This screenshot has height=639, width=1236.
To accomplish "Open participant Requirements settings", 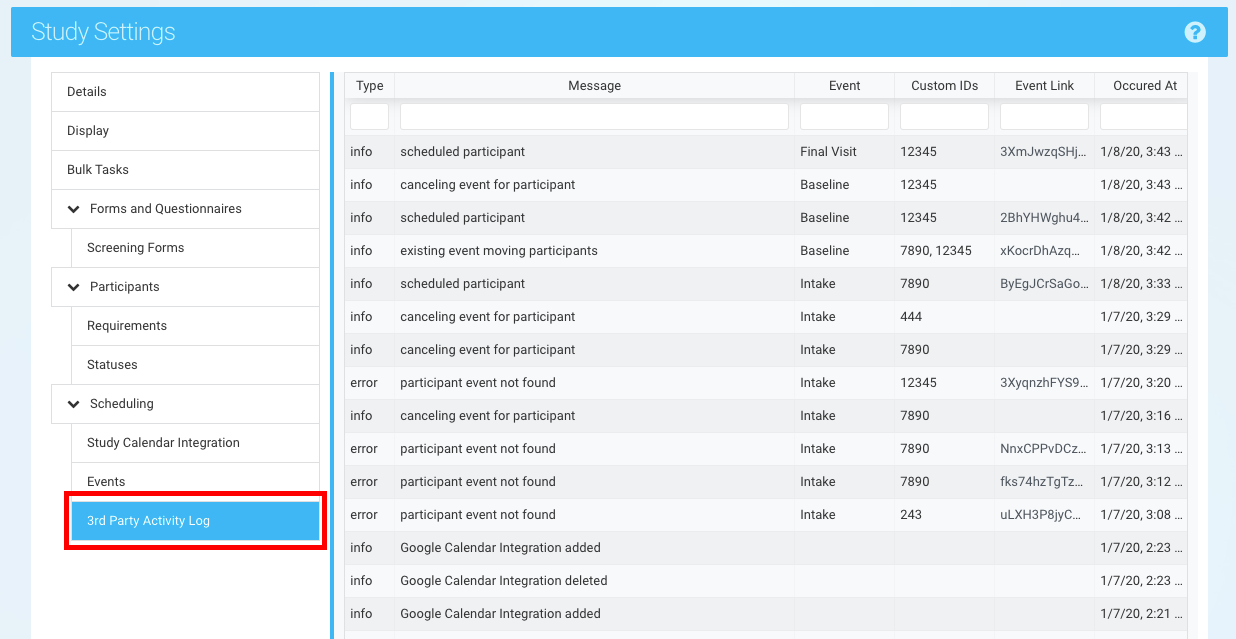I will point(127,326).
